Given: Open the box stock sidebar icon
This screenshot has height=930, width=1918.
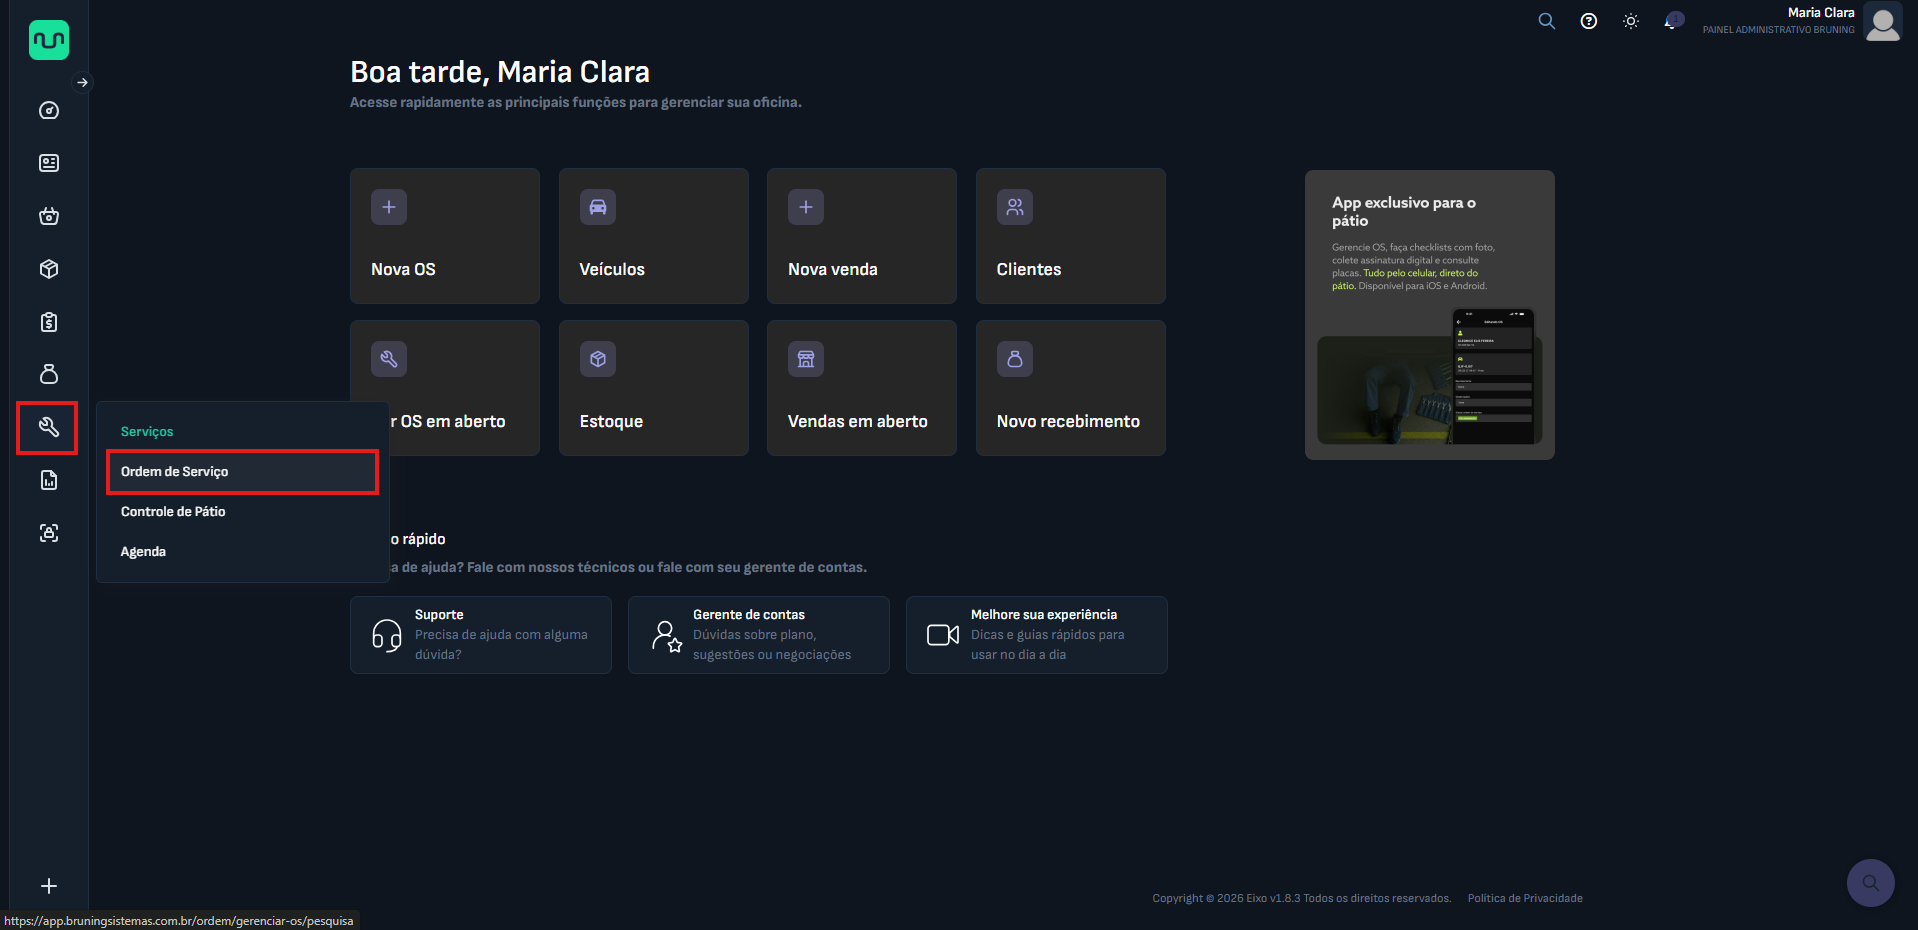Looking at the screenshot, I should (49, 269).
